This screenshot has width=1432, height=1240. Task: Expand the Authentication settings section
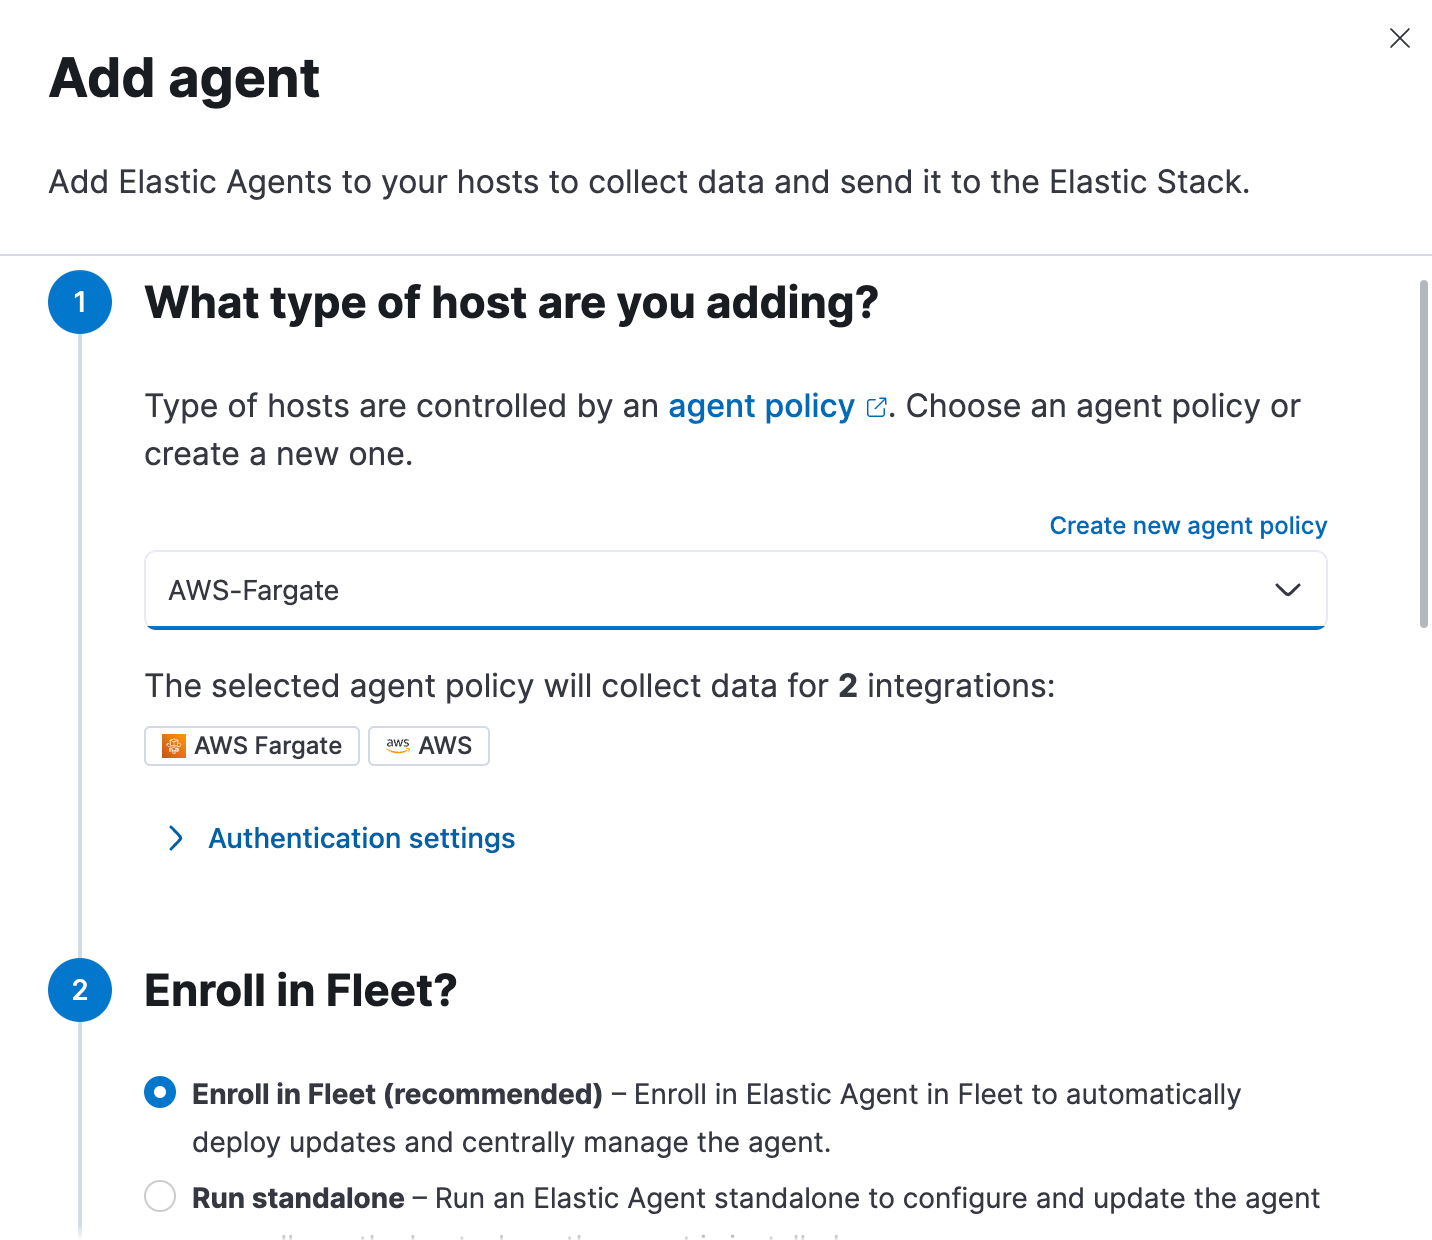coord(361,838)
